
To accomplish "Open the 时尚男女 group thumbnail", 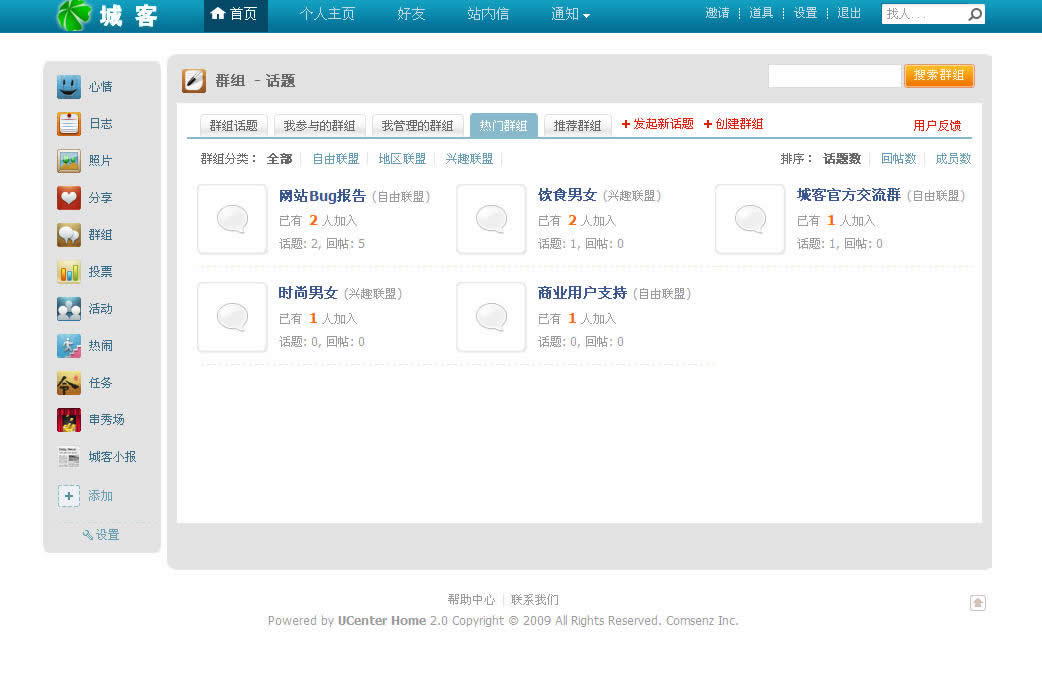I will [x=233, y=317].
